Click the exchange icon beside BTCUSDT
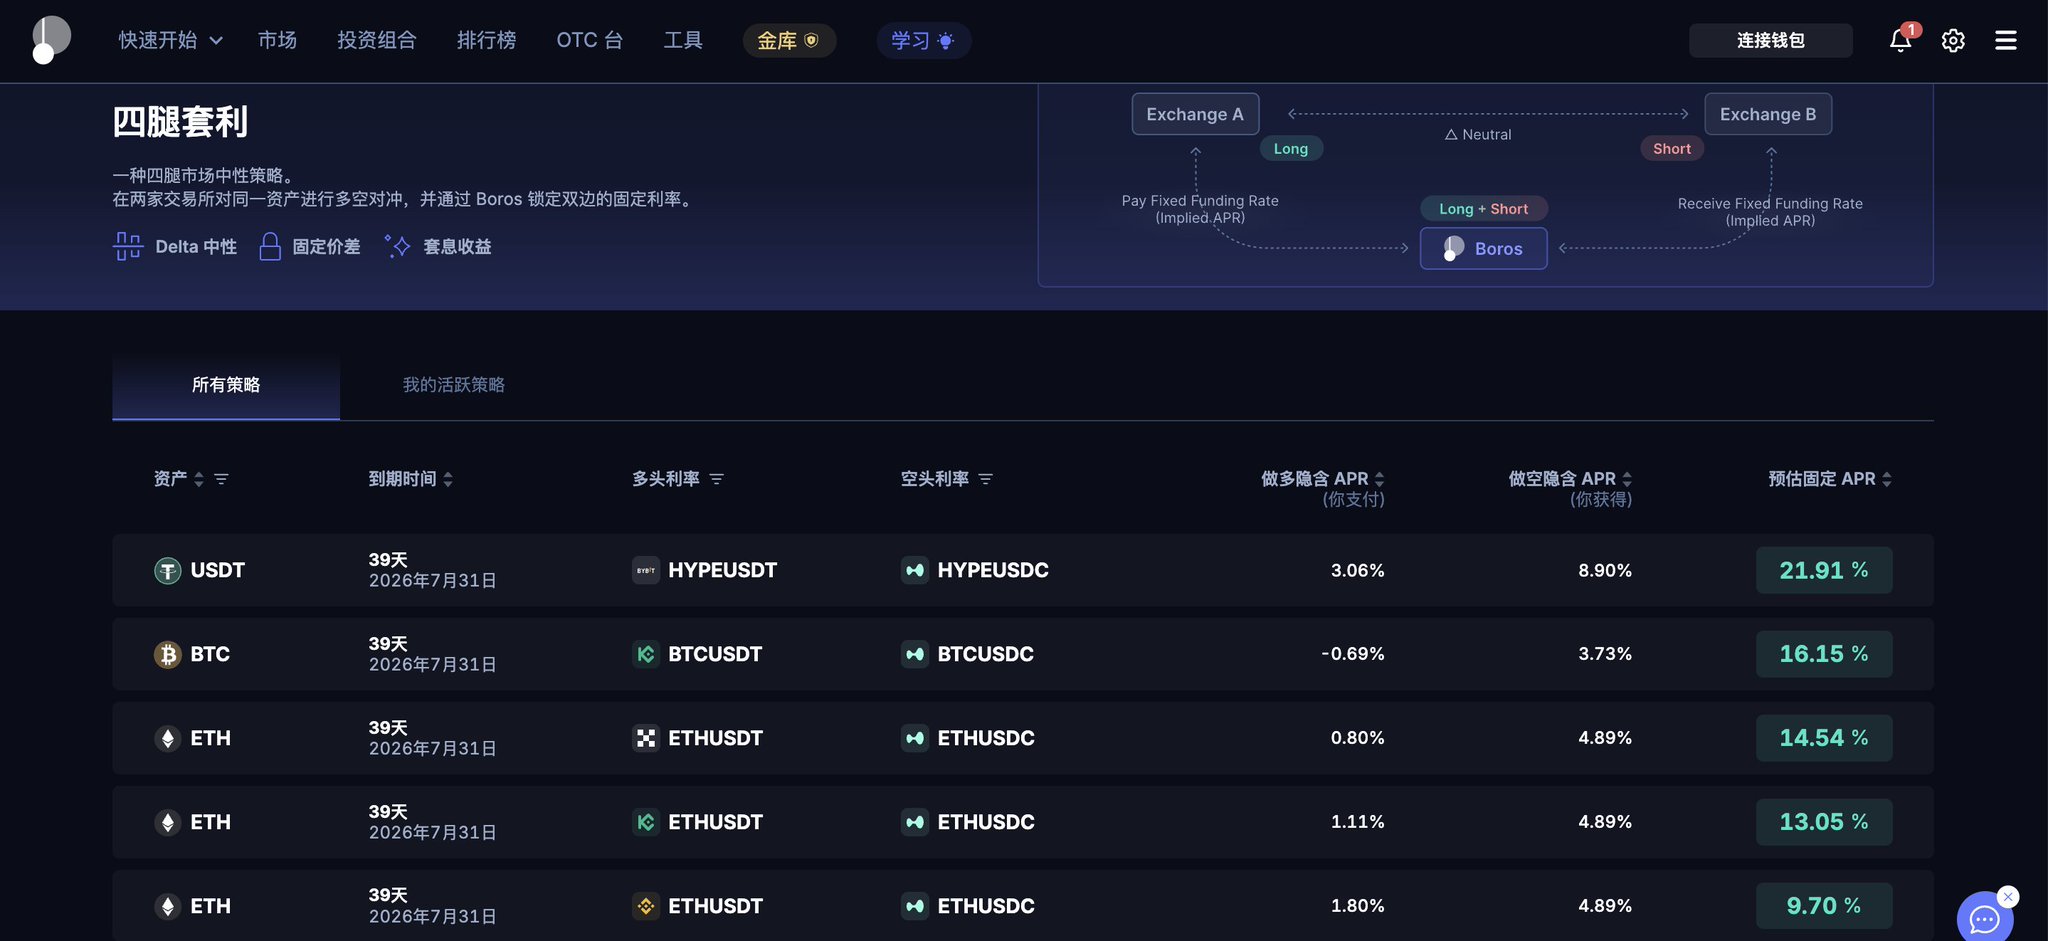 pyautogui.click(x=646, y=654)
